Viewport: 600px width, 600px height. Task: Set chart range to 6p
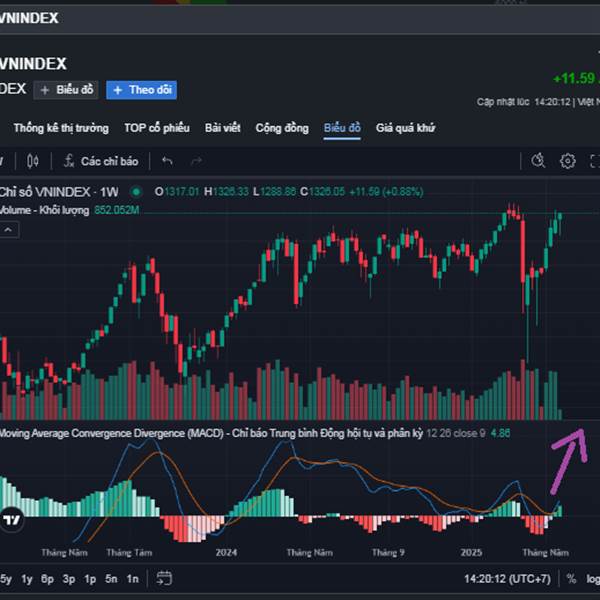[47, 579]
